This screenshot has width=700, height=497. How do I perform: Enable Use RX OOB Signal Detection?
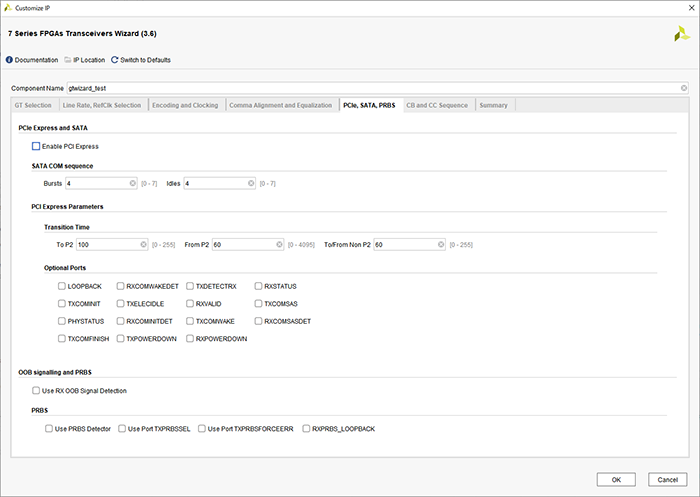tap(36, 391)
